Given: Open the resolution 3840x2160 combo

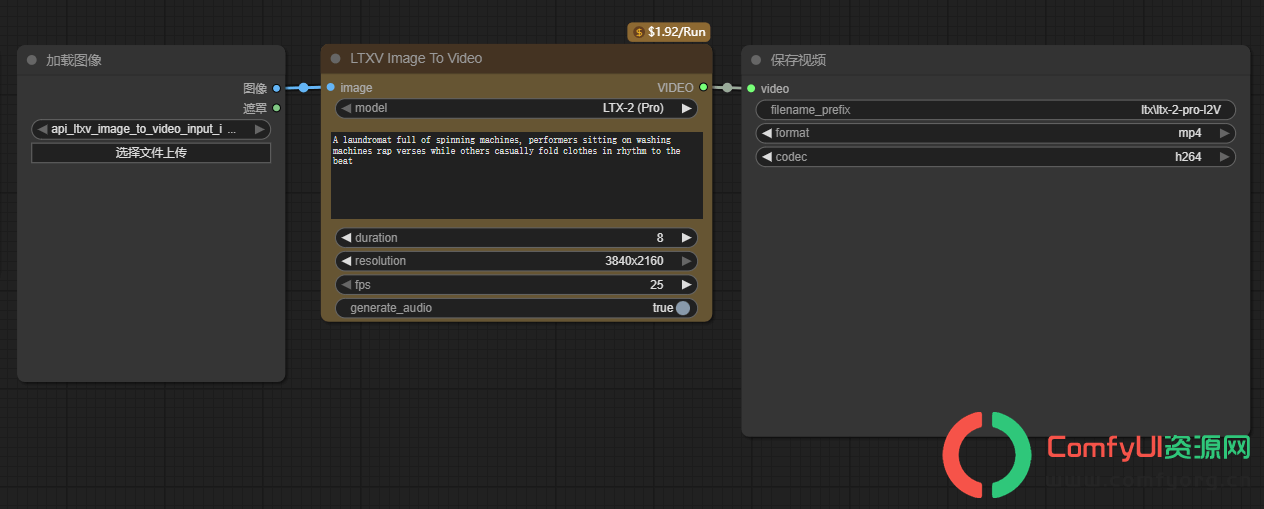Looking at the screenshot, I should pyautogui.click(x=516, y=261).
